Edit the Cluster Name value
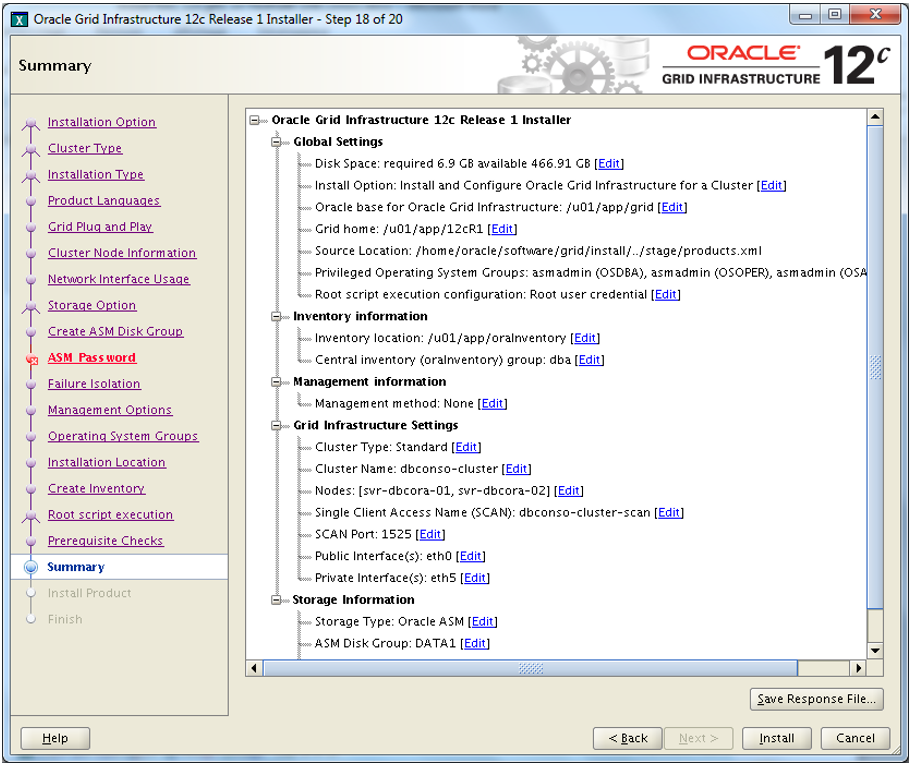This screenshot has height=765, width=910. coord(517,469)
